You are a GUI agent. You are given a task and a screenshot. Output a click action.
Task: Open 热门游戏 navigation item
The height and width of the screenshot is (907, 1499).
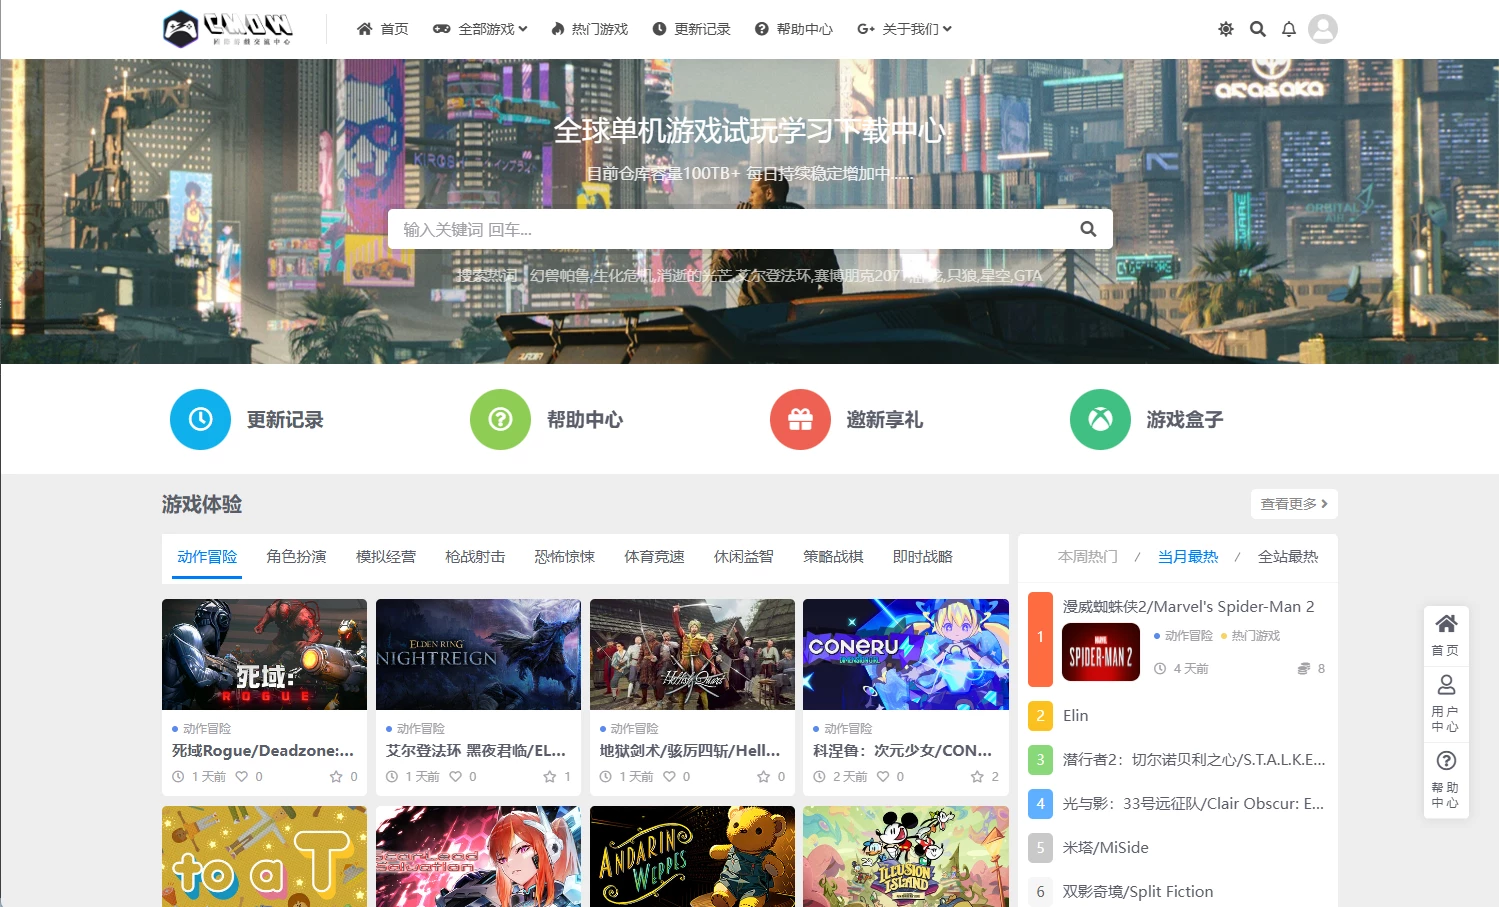pyautogui.click(x=590, y=29)
